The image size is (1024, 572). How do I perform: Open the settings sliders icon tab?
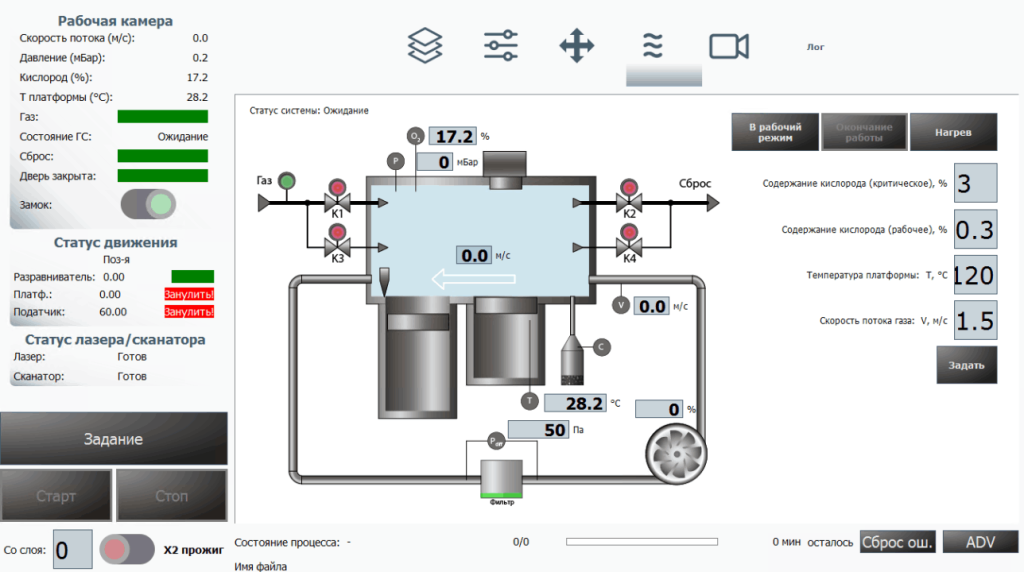(x=500, y=46)
